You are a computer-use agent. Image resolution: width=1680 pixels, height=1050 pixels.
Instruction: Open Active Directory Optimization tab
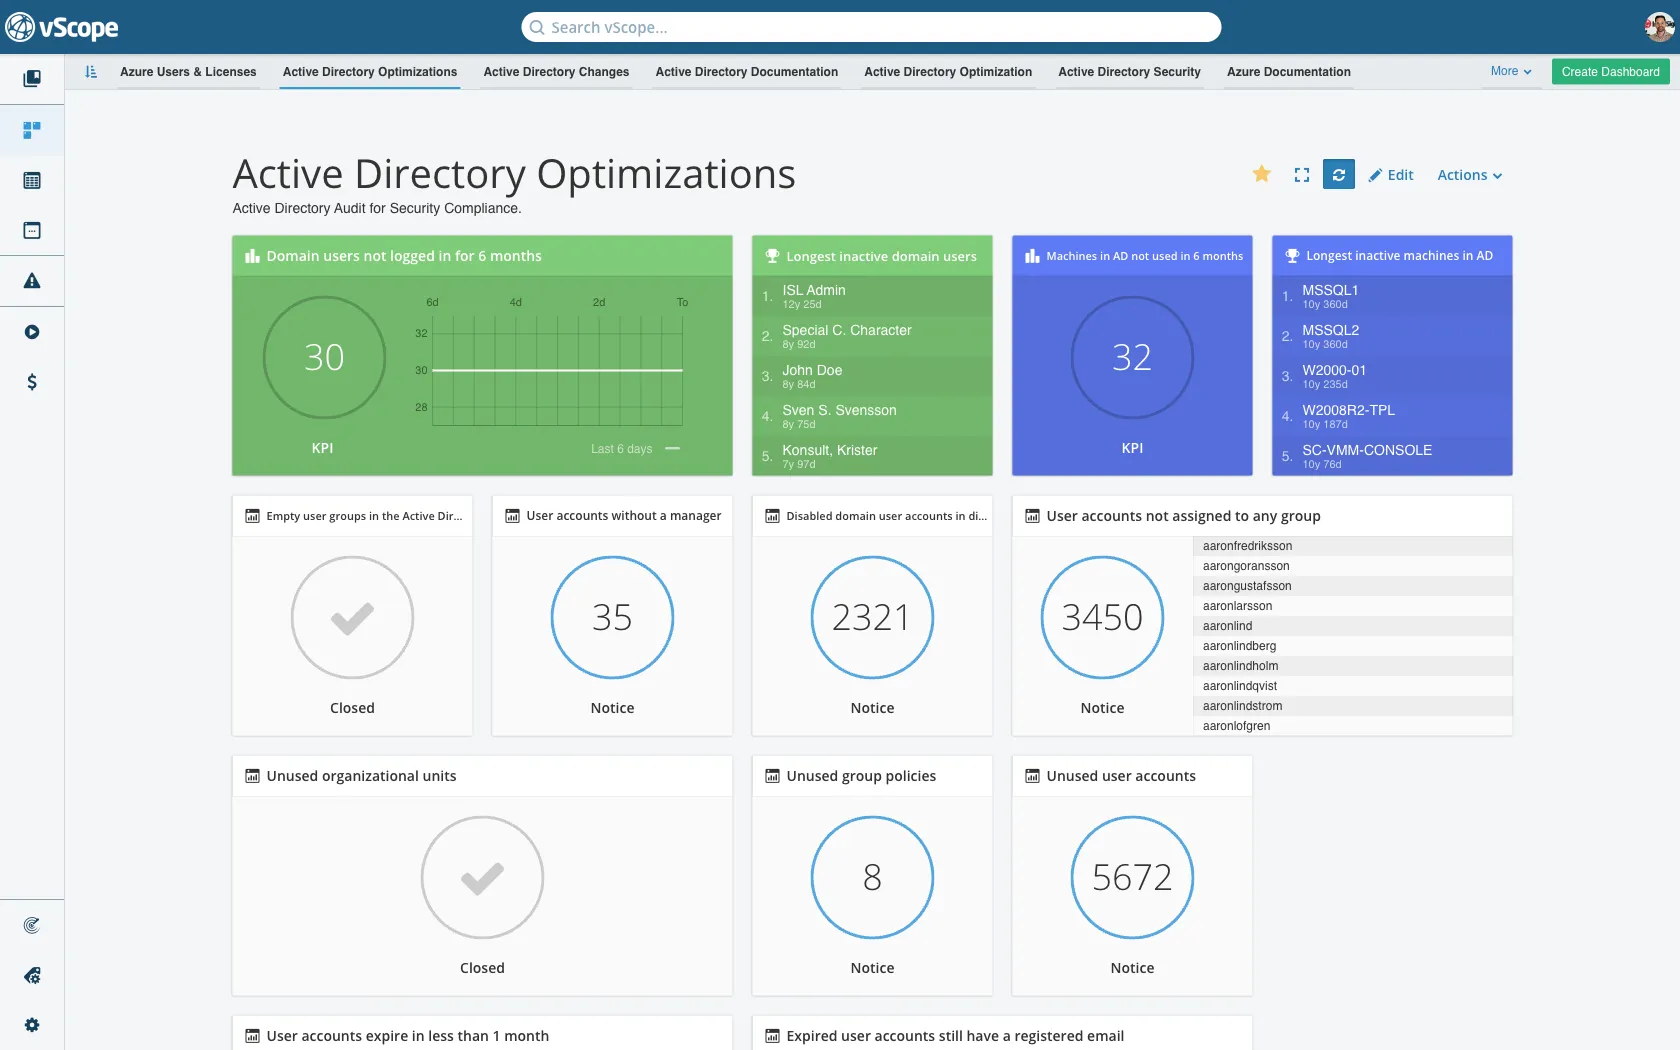coord(948,72)
